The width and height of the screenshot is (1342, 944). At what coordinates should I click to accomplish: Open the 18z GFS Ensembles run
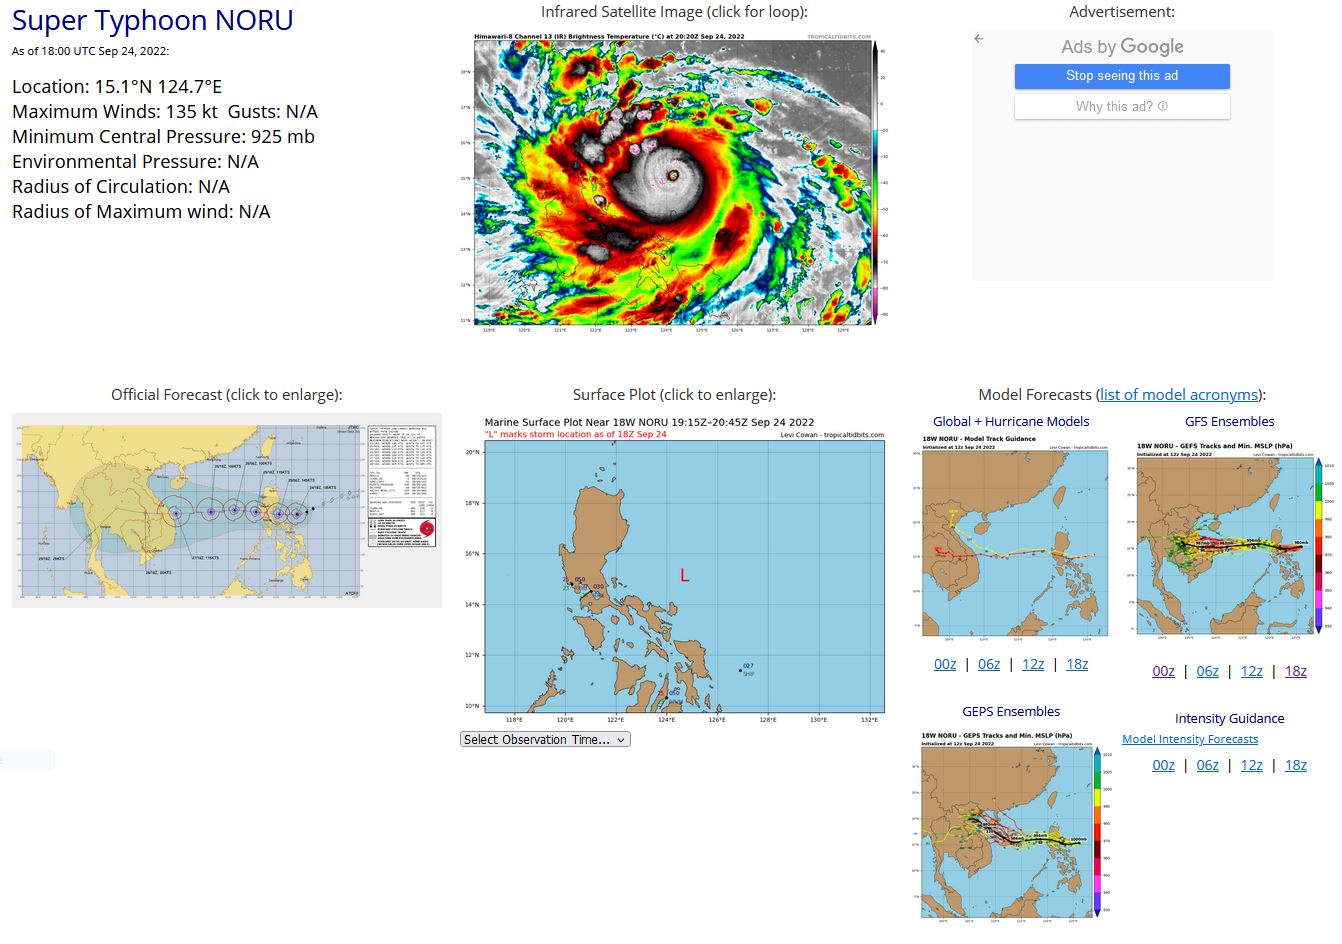(1296, 671)
